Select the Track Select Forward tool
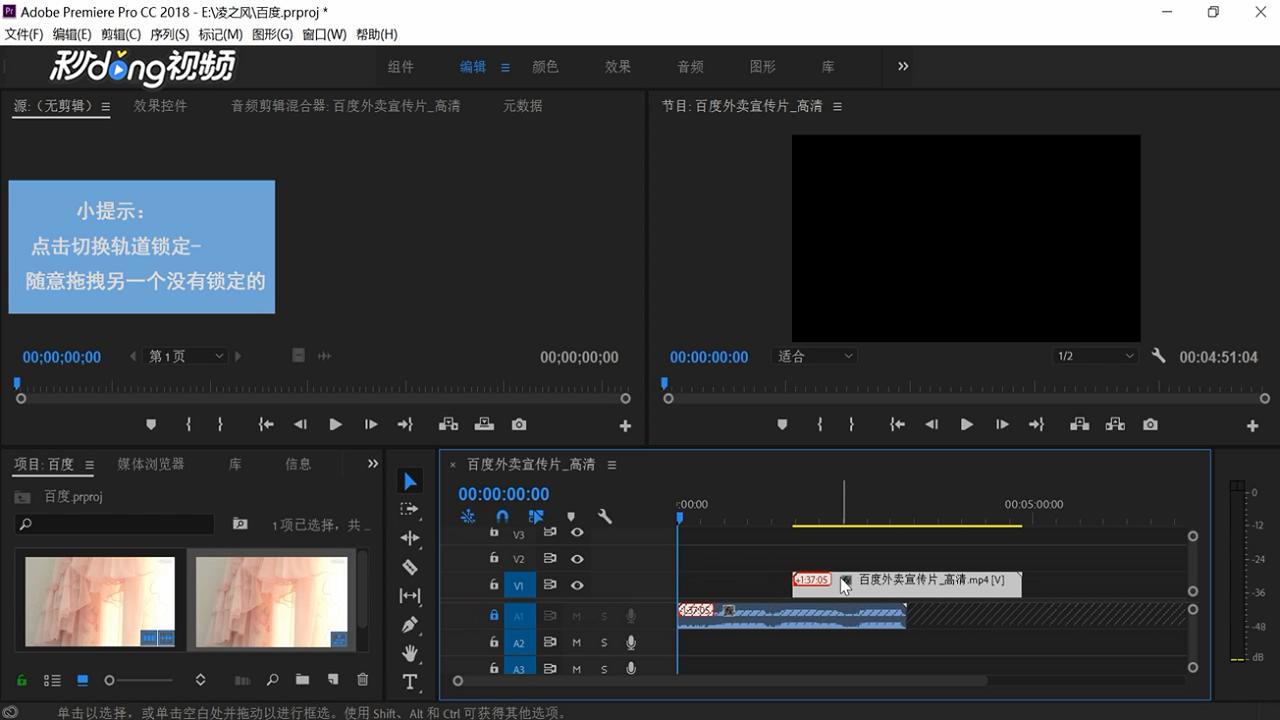1280x720 pixels. [410, 509]
